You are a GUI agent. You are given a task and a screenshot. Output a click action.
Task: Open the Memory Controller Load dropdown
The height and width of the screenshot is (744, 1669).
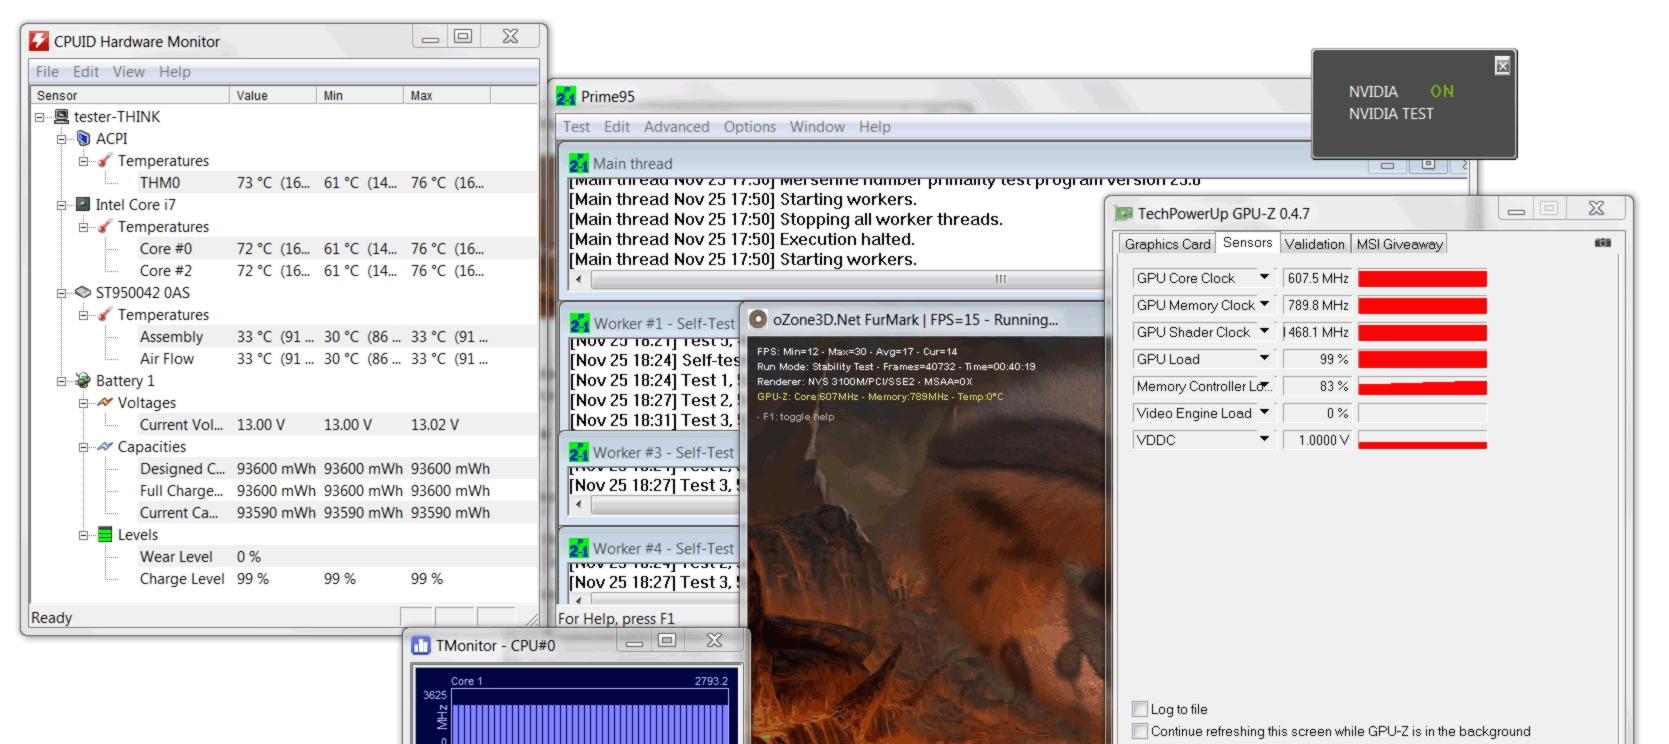(1264, 385)
